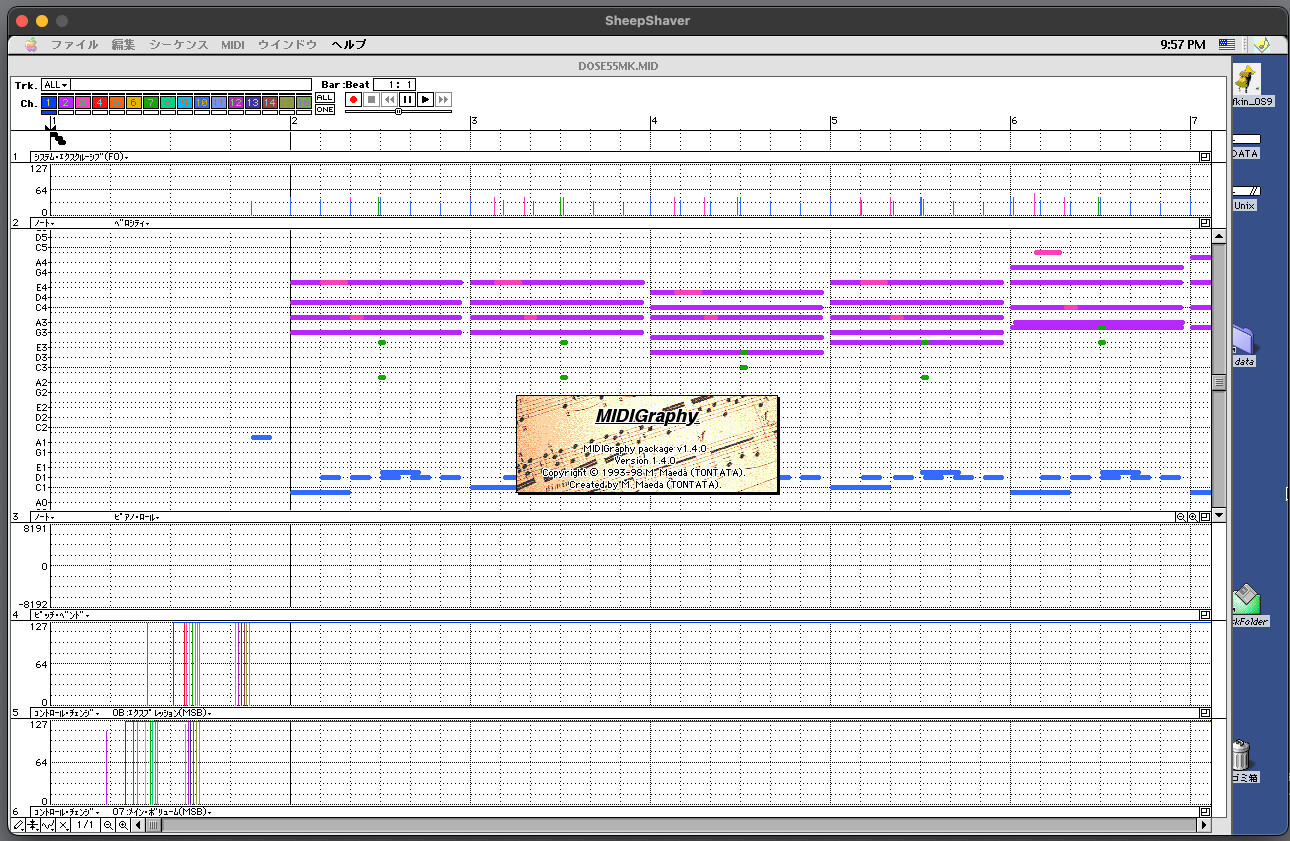
Task: Select the curve drawing tool at bottom left
Action: click(x=49, y=825)
